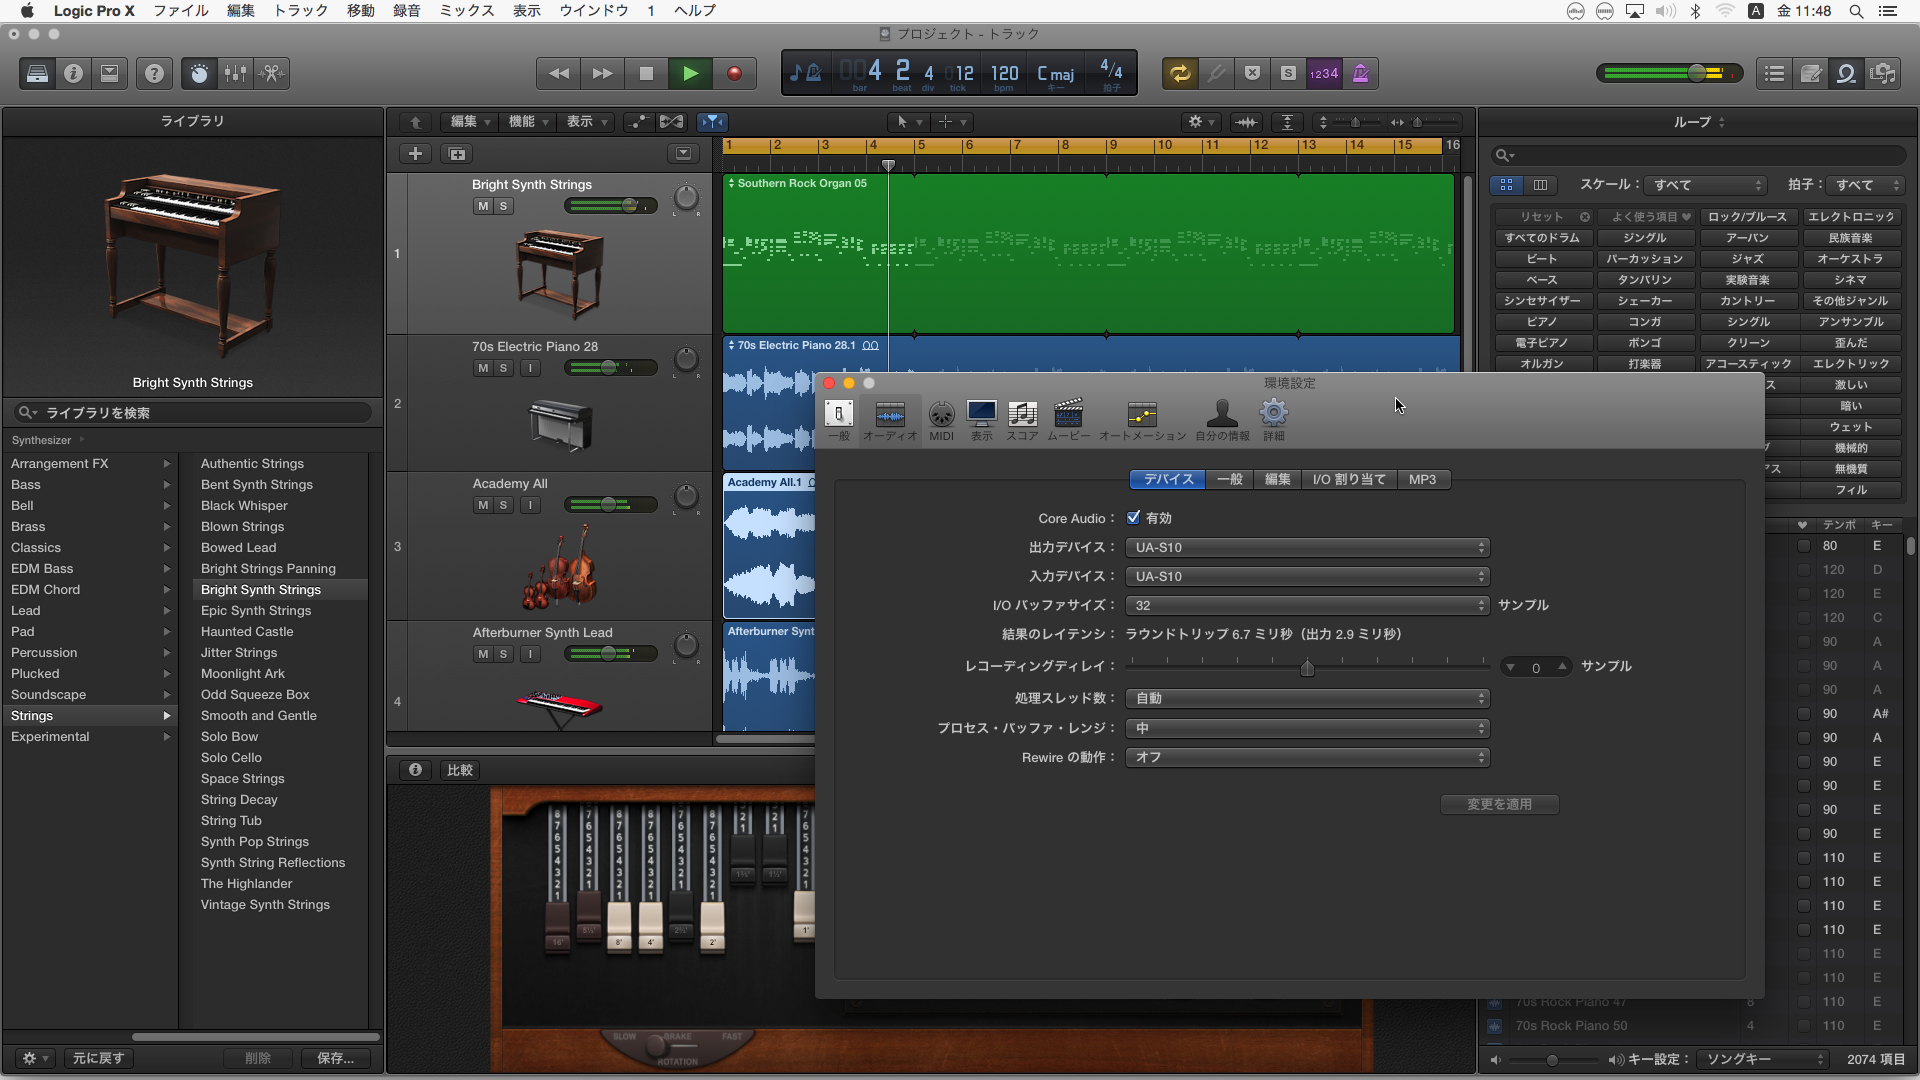This screenshot has width=1920, height=1080.
Task: Open process buffer range (中) dropdown
Action: tap(1307, 728)
